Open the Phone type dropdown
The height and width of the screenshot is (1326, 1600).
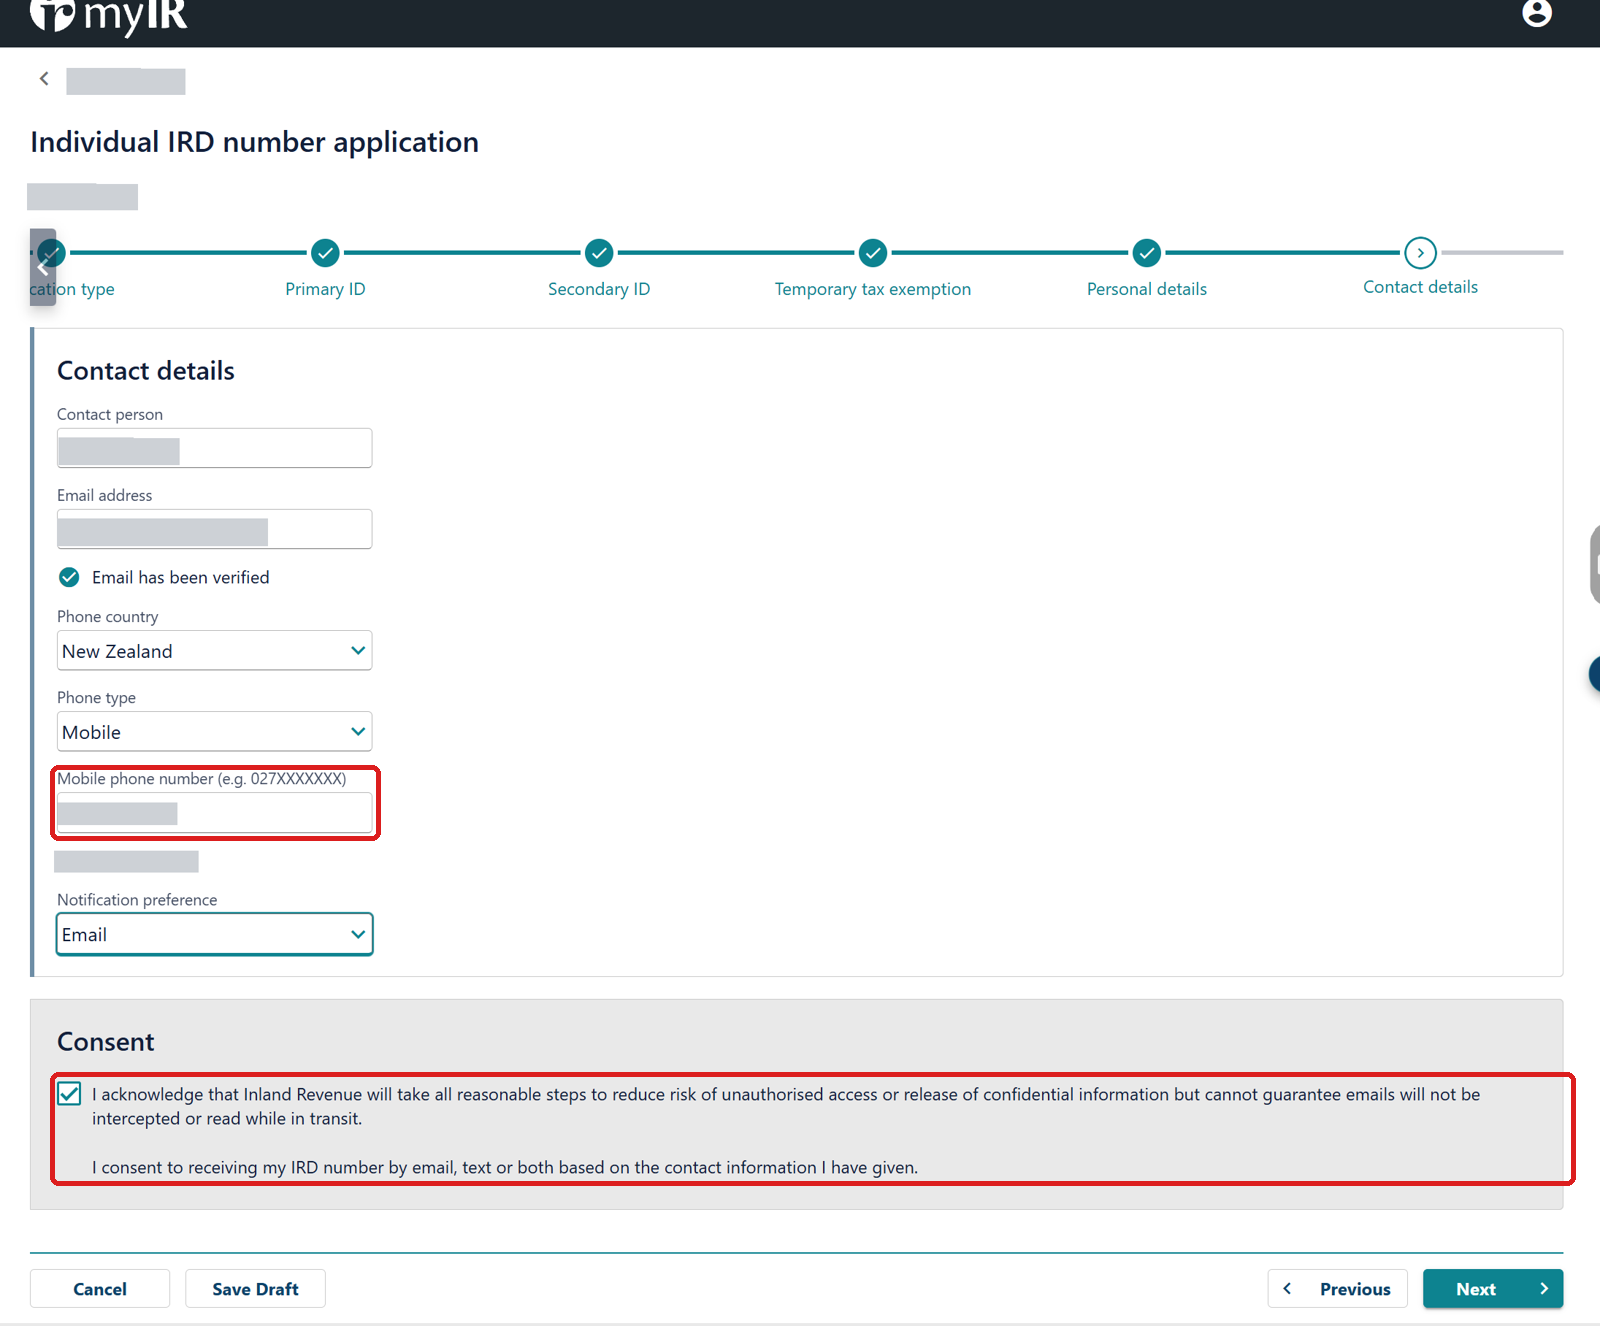214,731
